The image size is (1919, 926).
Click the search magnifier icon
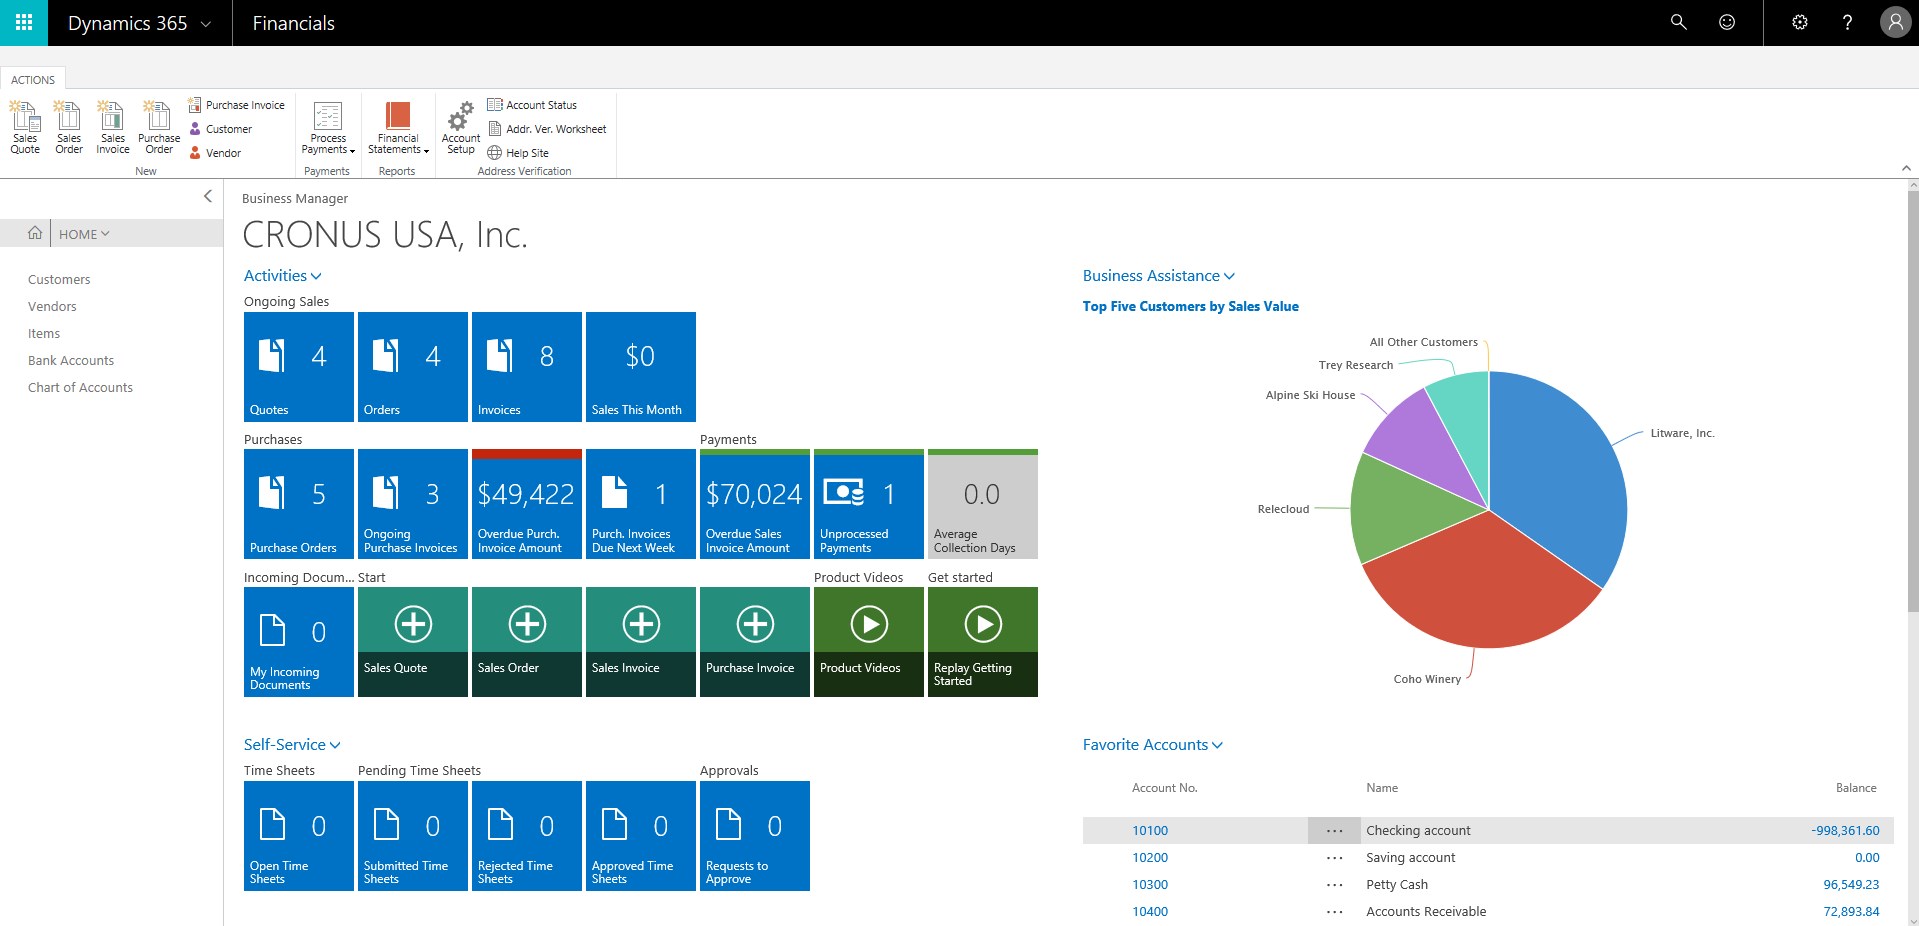pos(1679,22)
